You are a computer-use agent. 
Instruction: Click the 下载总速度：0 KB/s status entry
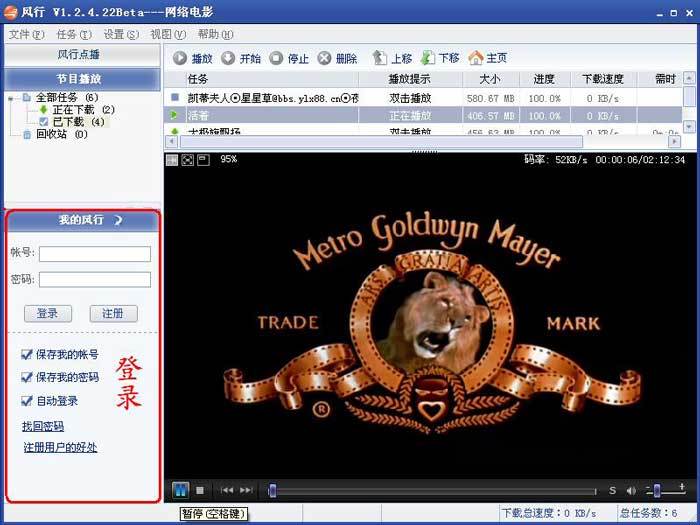click(x=549, y=513)
